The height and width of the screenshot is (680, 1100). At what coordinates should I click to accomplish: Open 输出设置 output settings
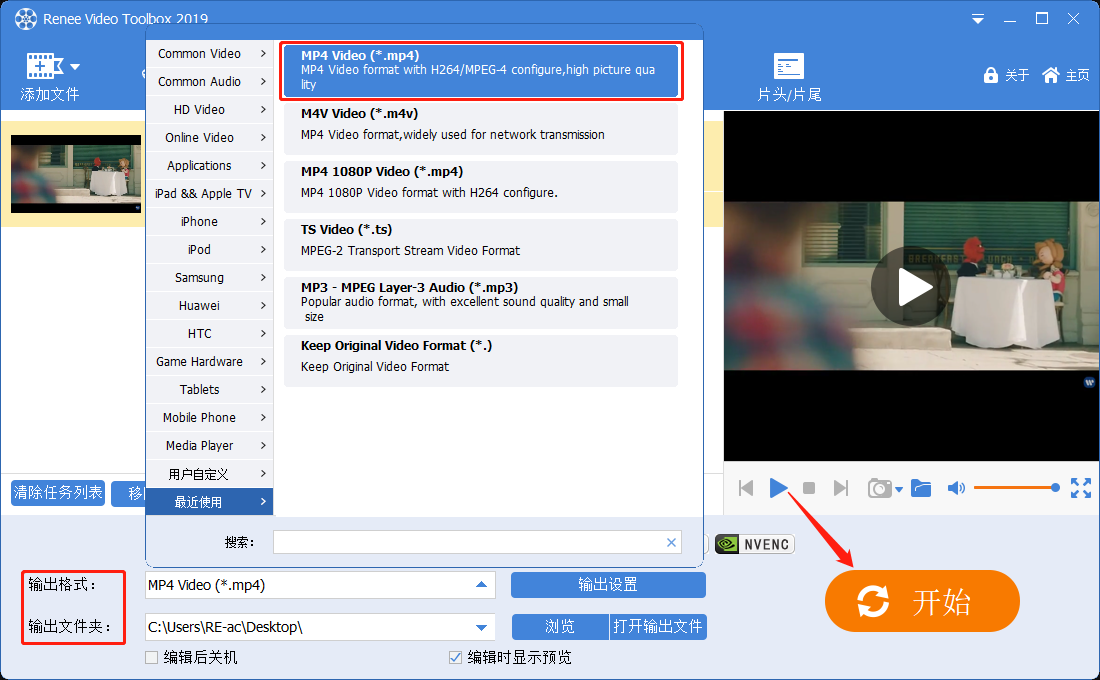coord(608,585)
